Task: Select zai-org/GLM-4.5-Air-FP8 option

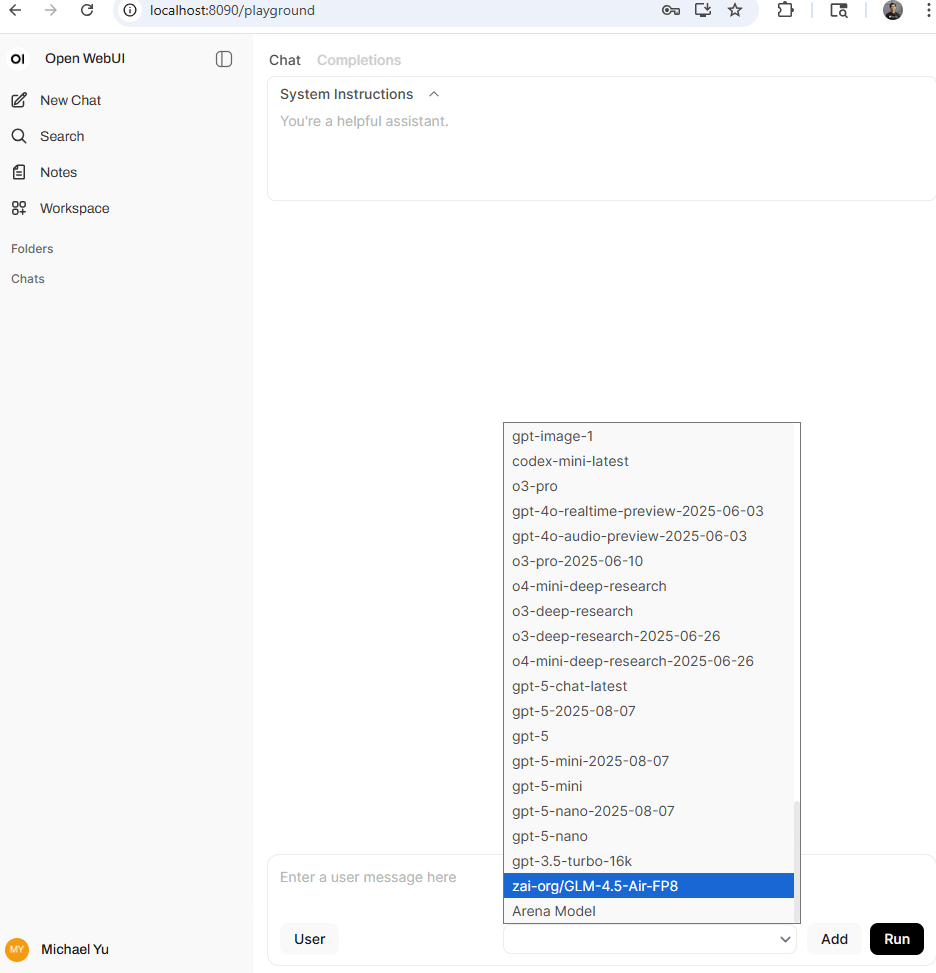Action: [649, 886]
